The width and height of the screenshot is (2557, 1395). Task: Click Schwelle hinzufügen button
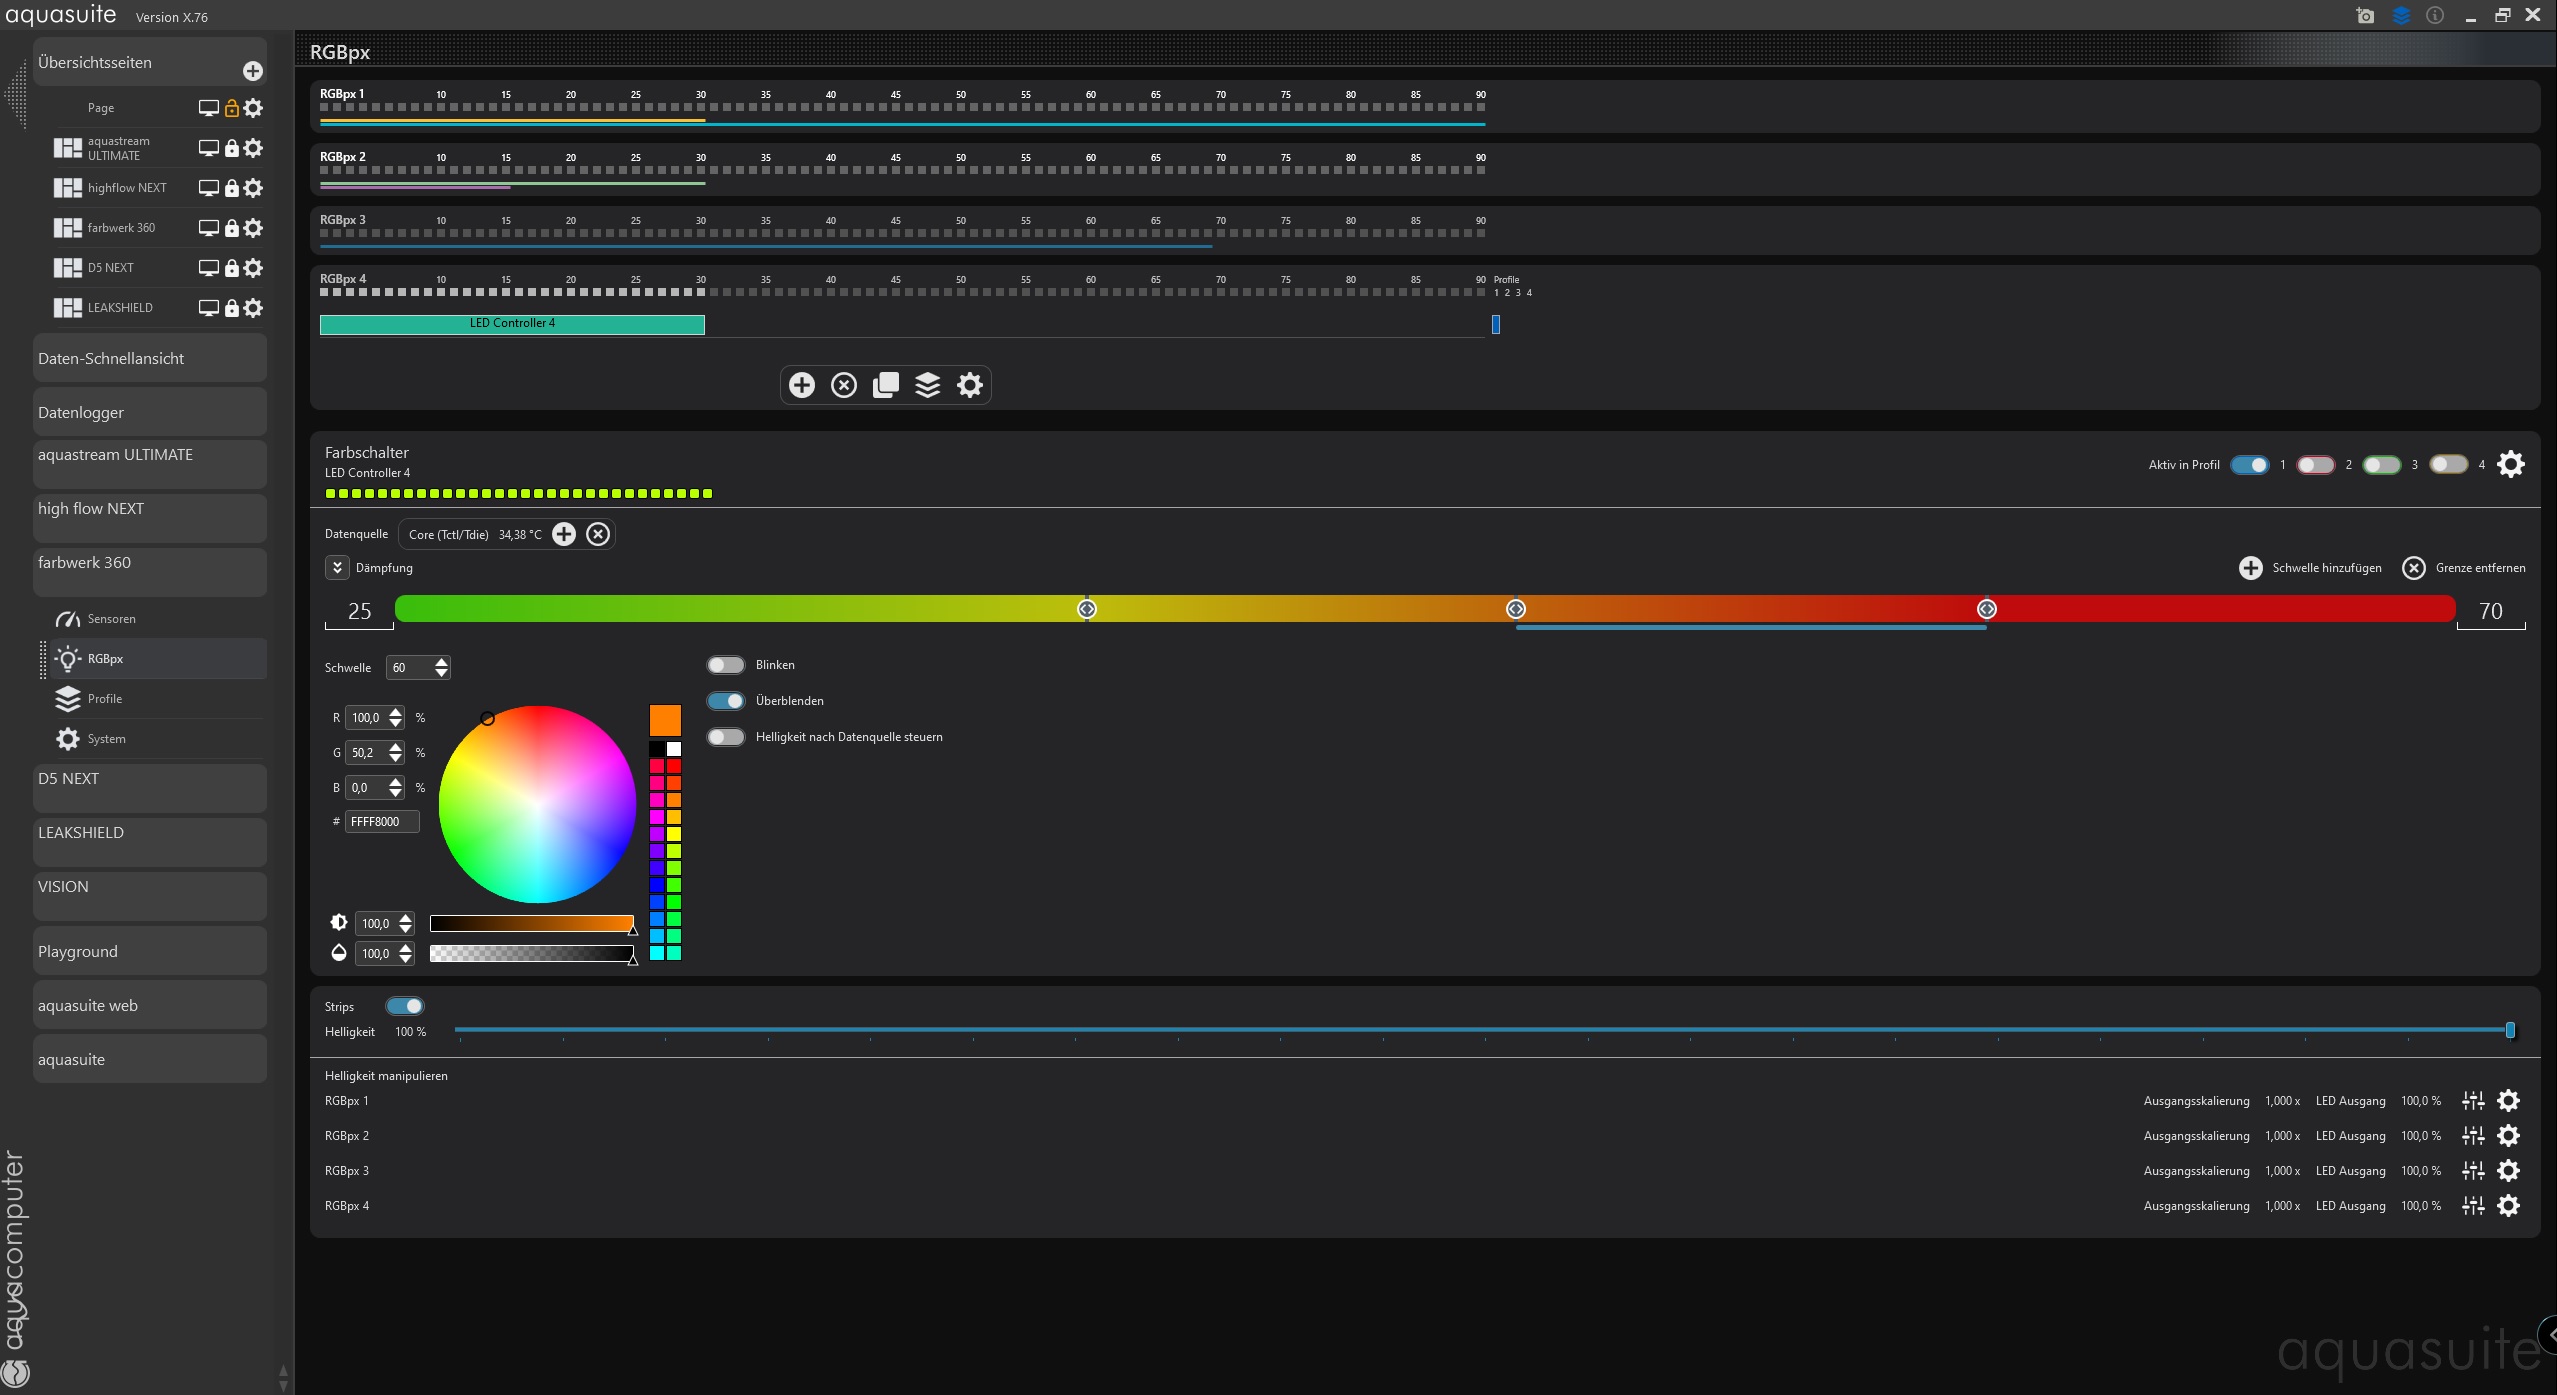tap(2310, 568)
